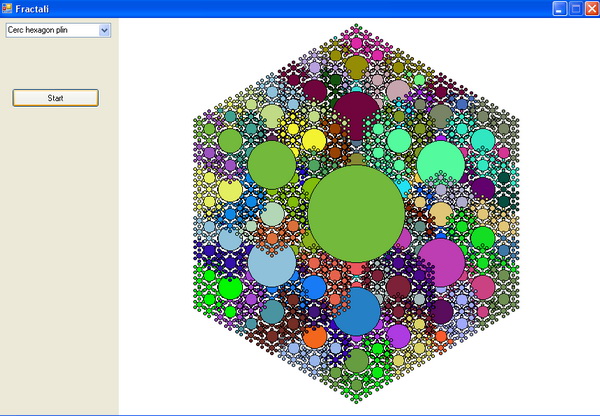Click the large blue circle at the bottom
Image resolution: width=600 pixels, height=416 pixels.
pyautogui.click(x=357, y=311)
